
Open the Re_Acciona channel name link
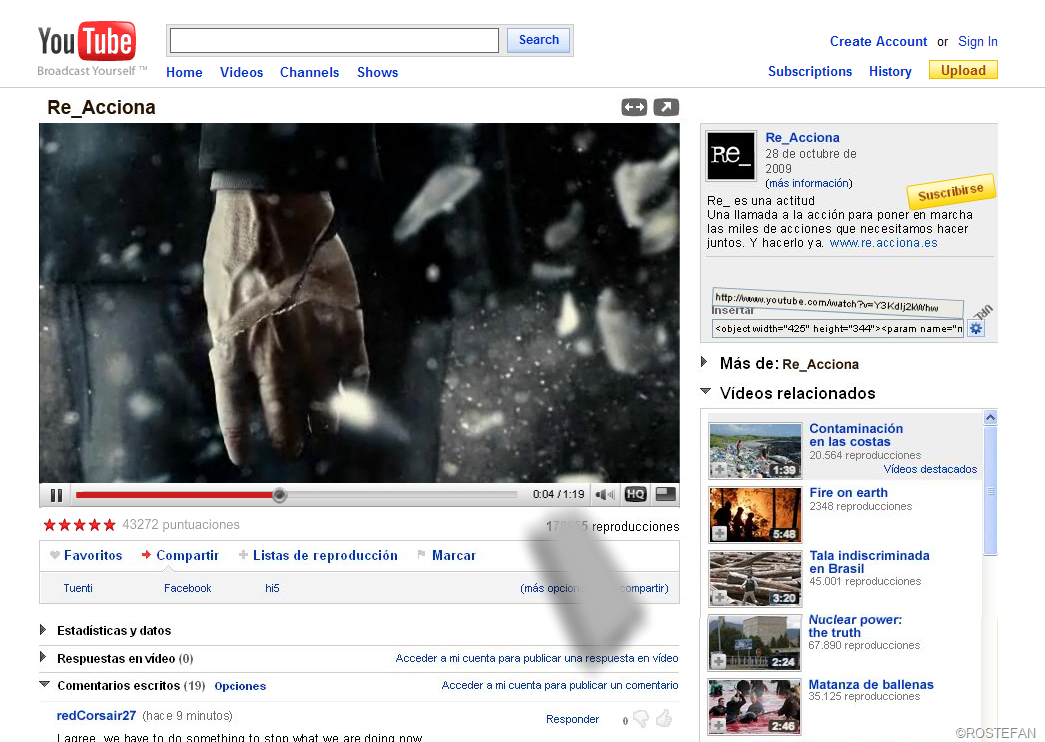[802, 137]
